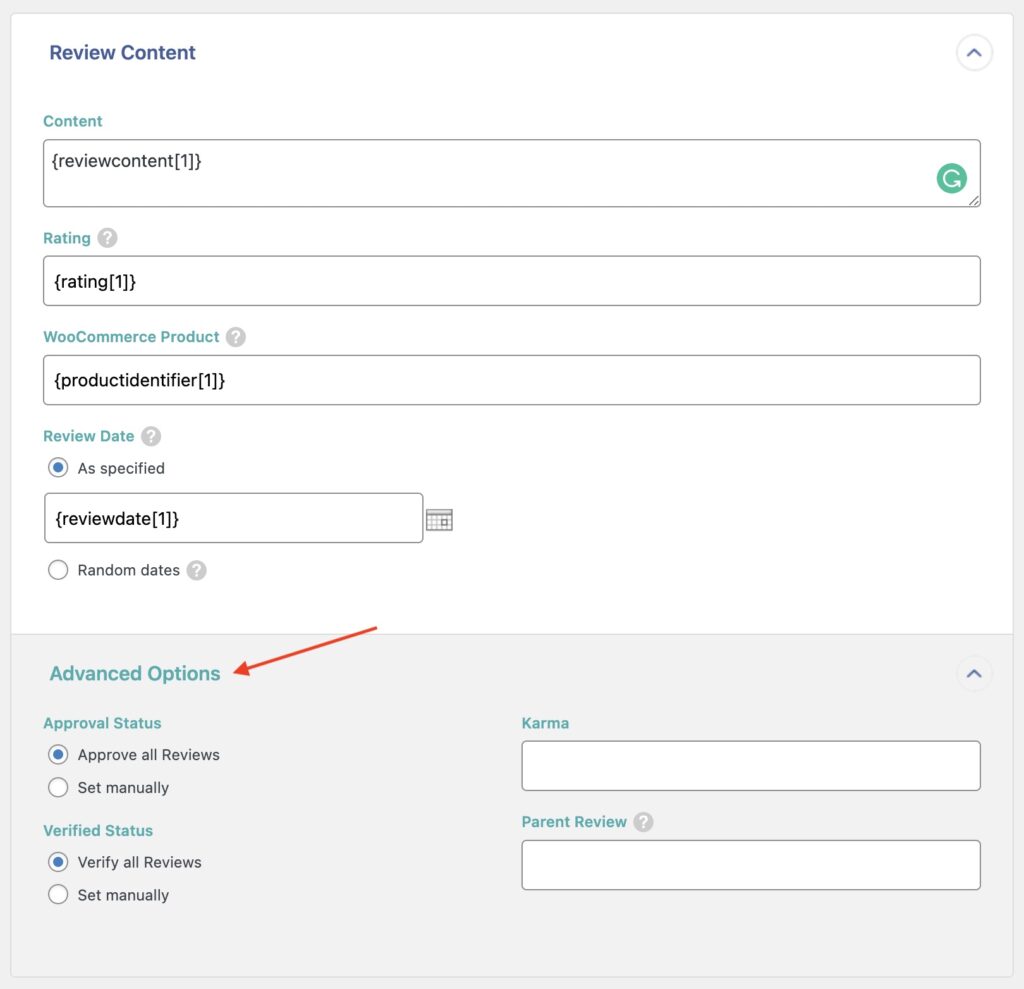
Task: Select Verify all Reviews option
Action: (58, 862)
